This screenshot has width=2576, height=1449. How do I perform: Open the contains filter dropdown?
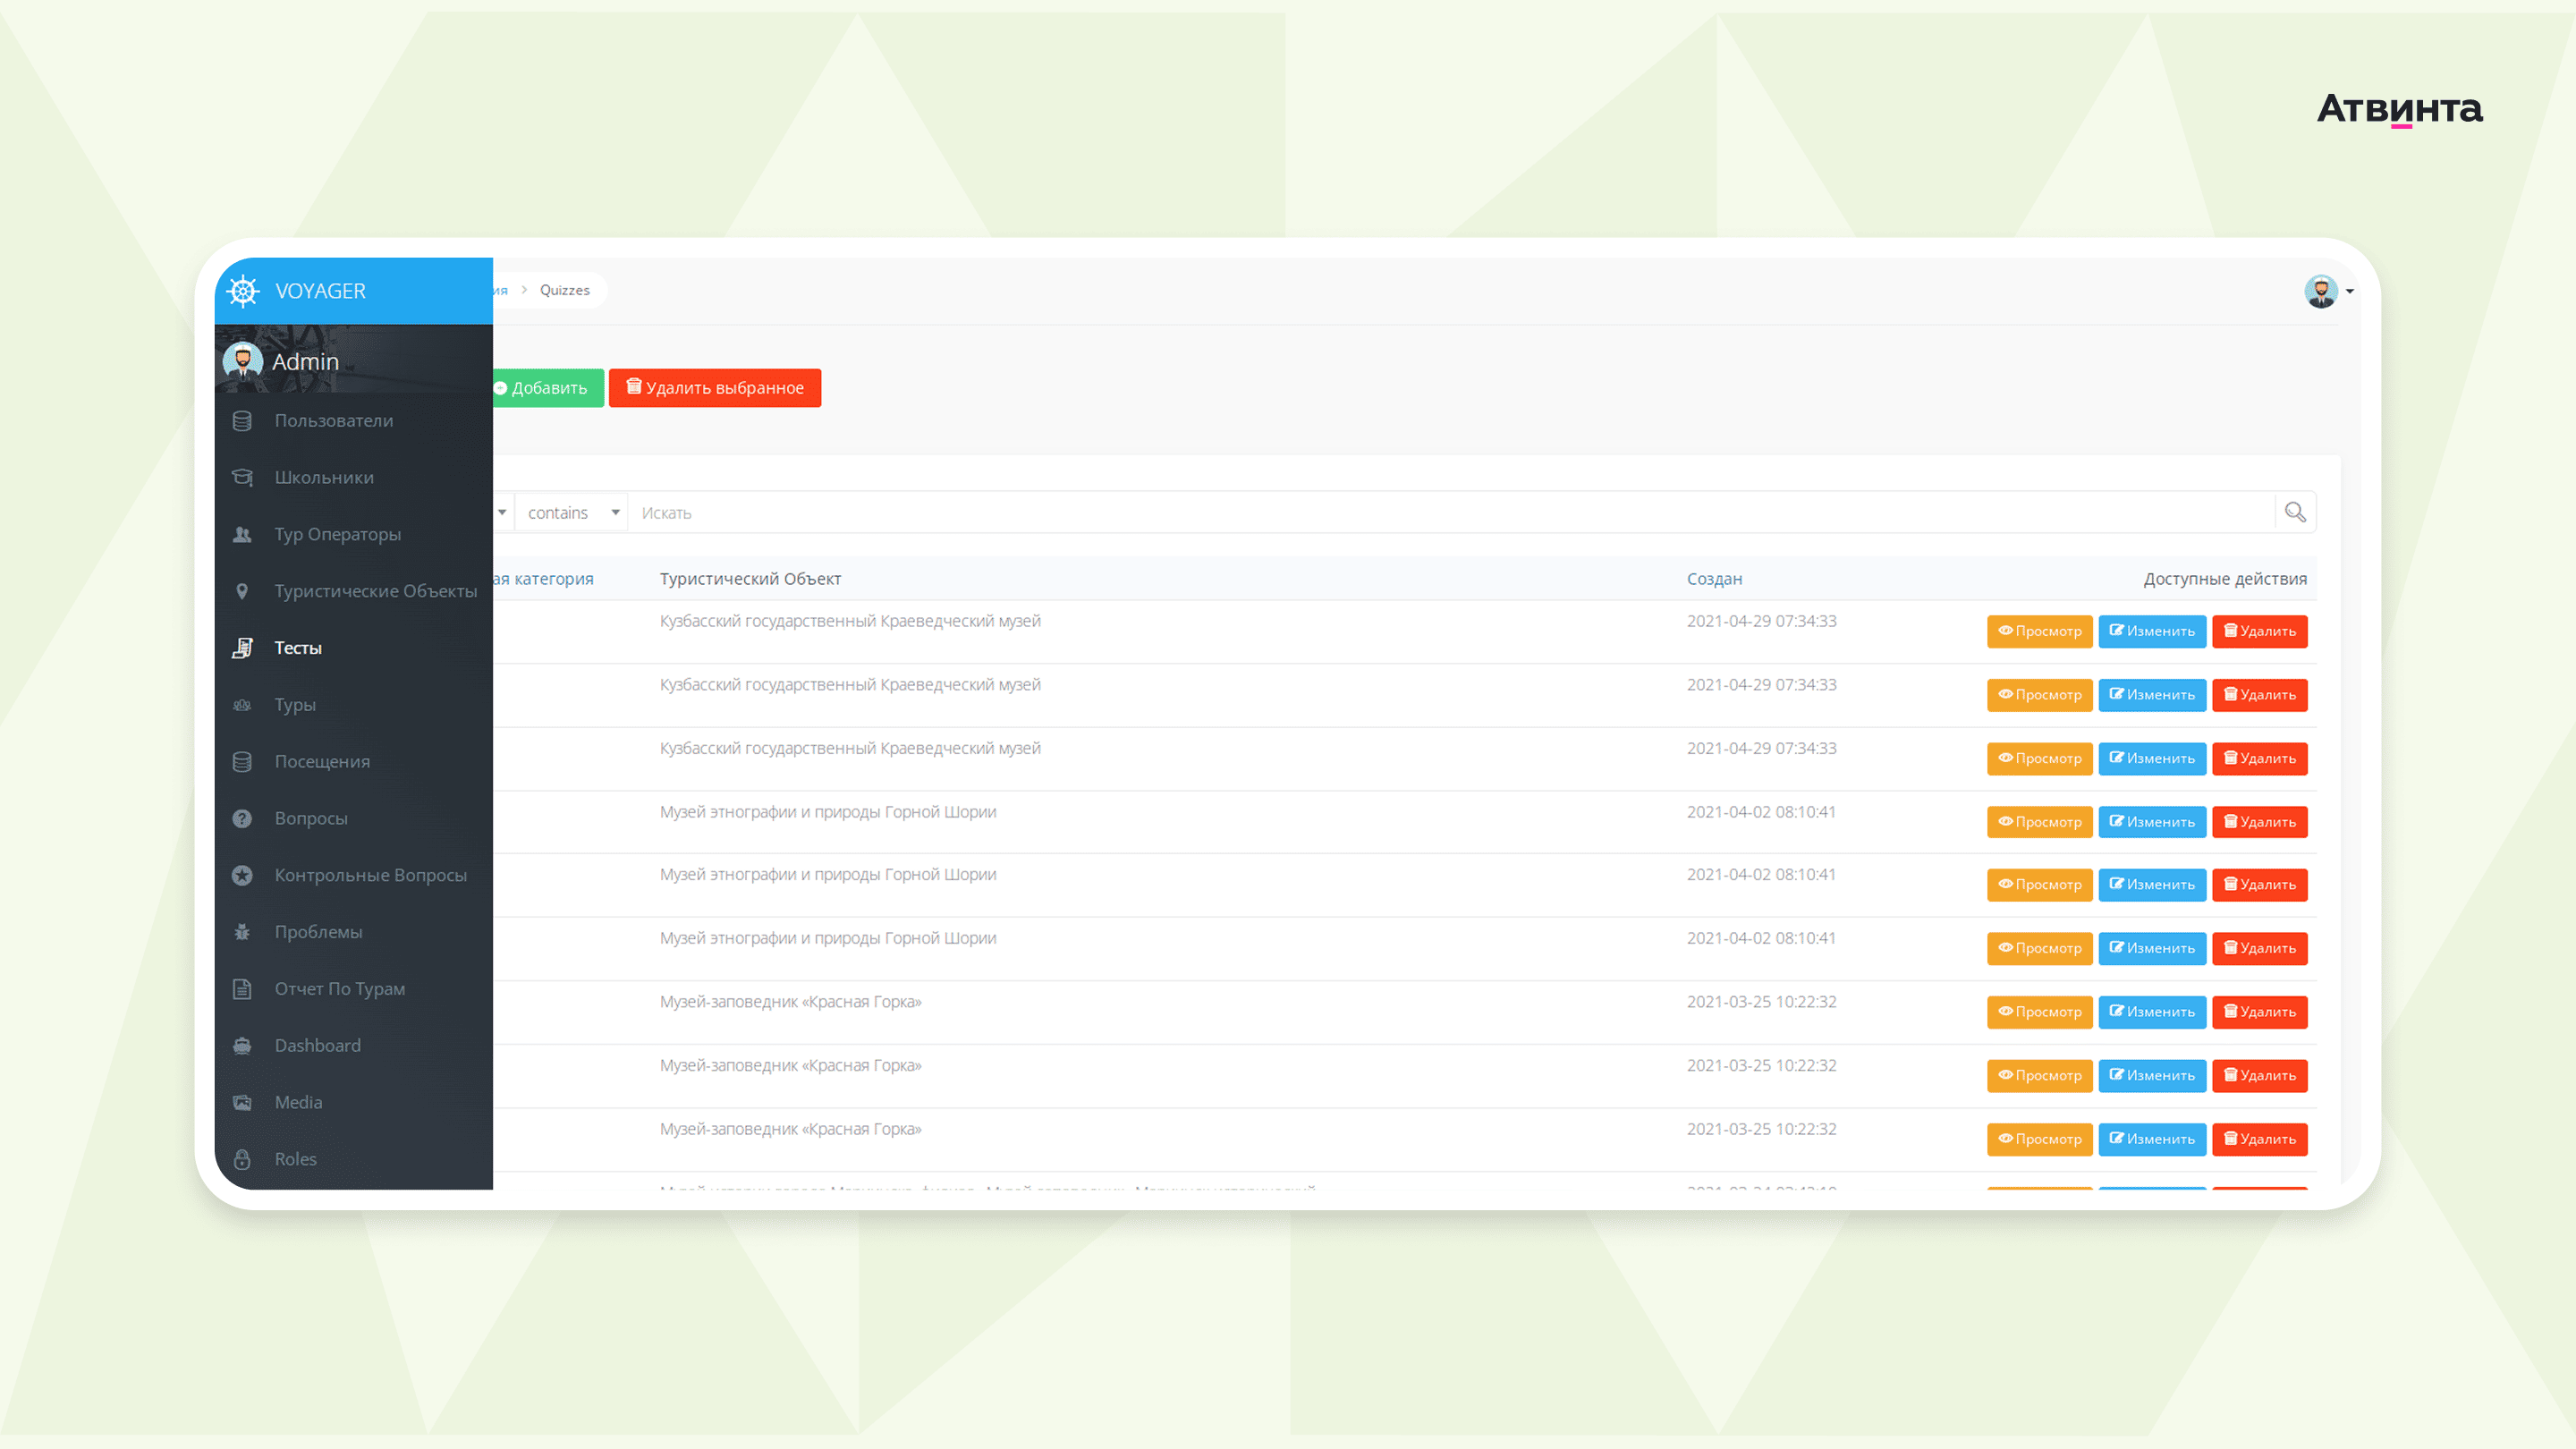click(572, 512)
